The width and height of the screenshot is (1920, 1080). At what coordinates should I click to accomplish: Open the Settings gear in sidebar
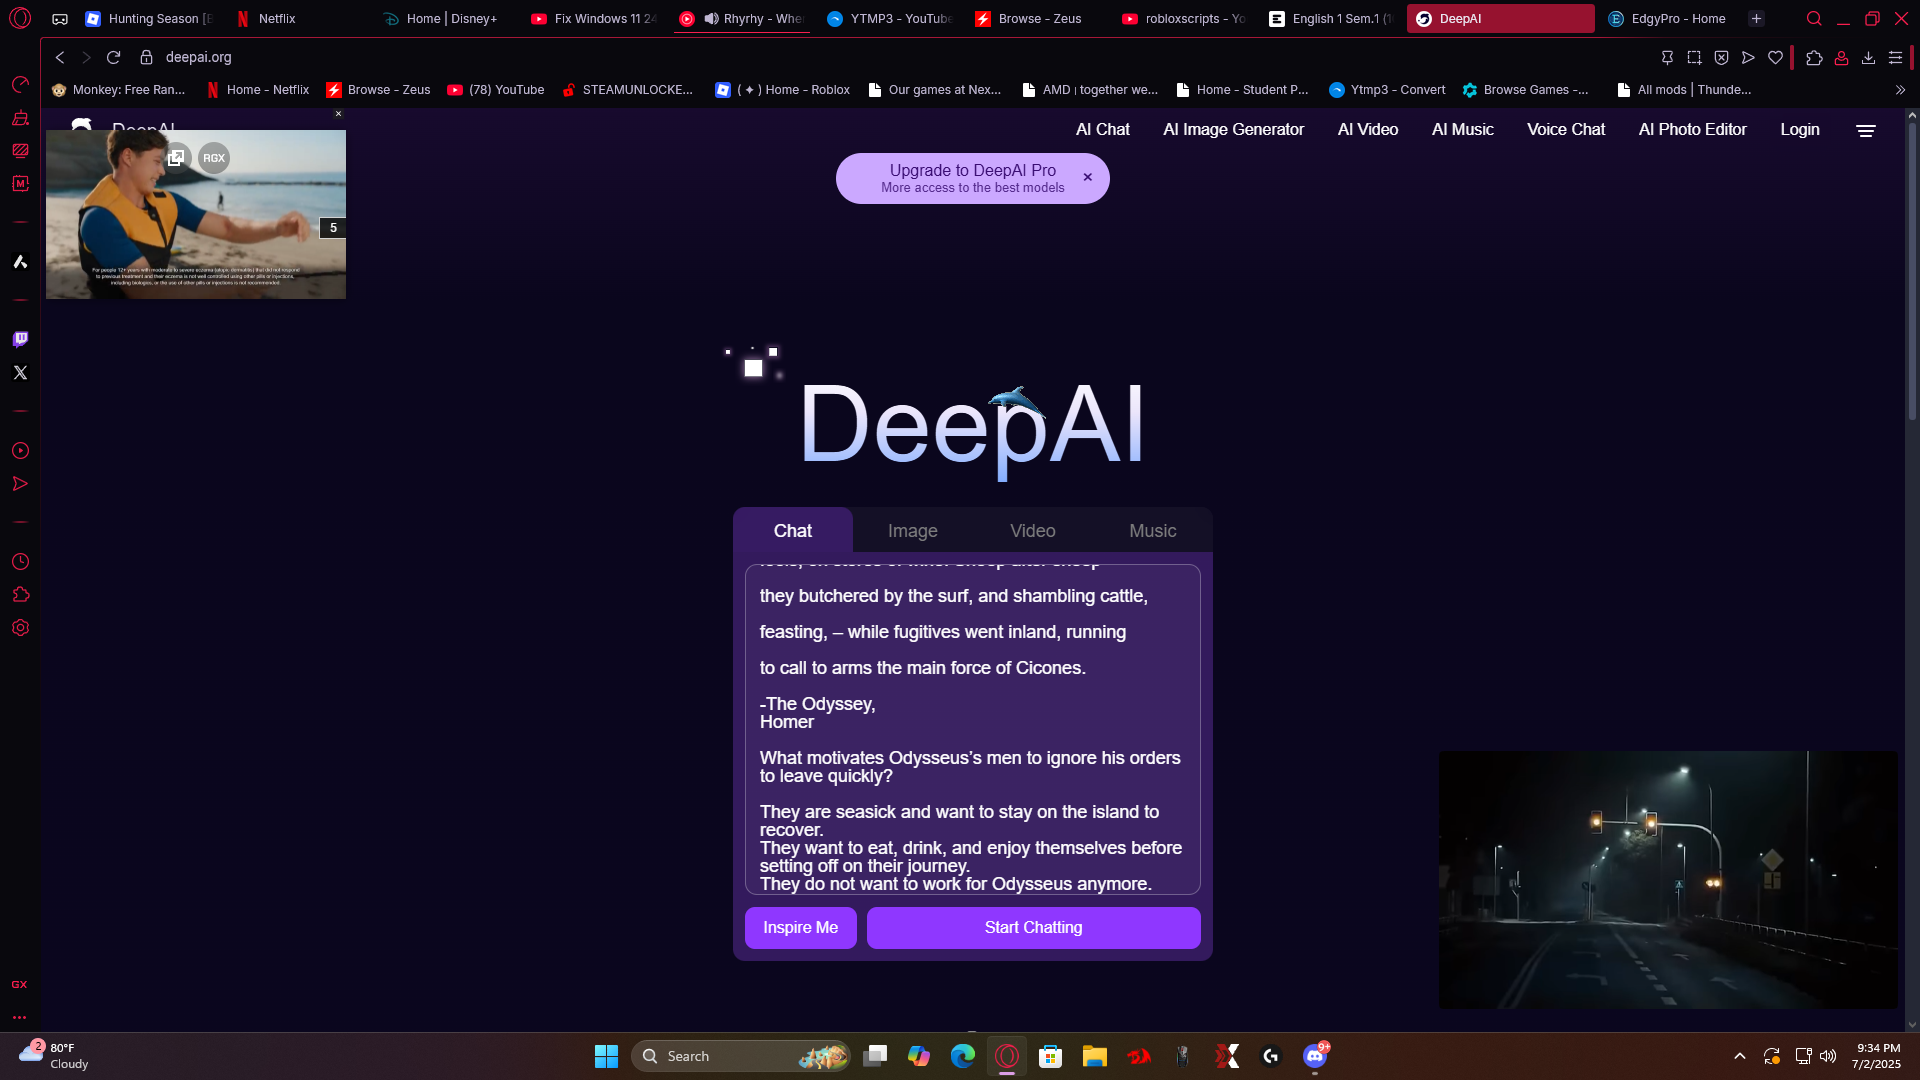point(20,628)
